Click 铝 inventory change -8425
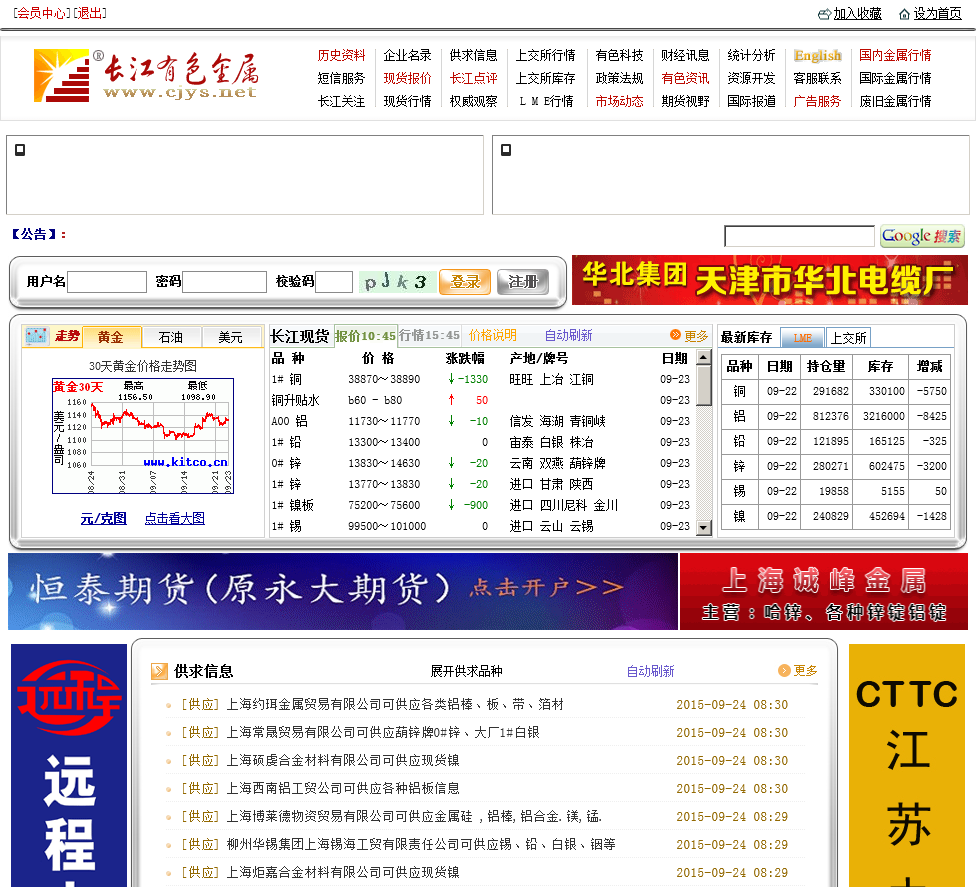The height and width of the screenshot is (887, 976). [x=931, y=416]
